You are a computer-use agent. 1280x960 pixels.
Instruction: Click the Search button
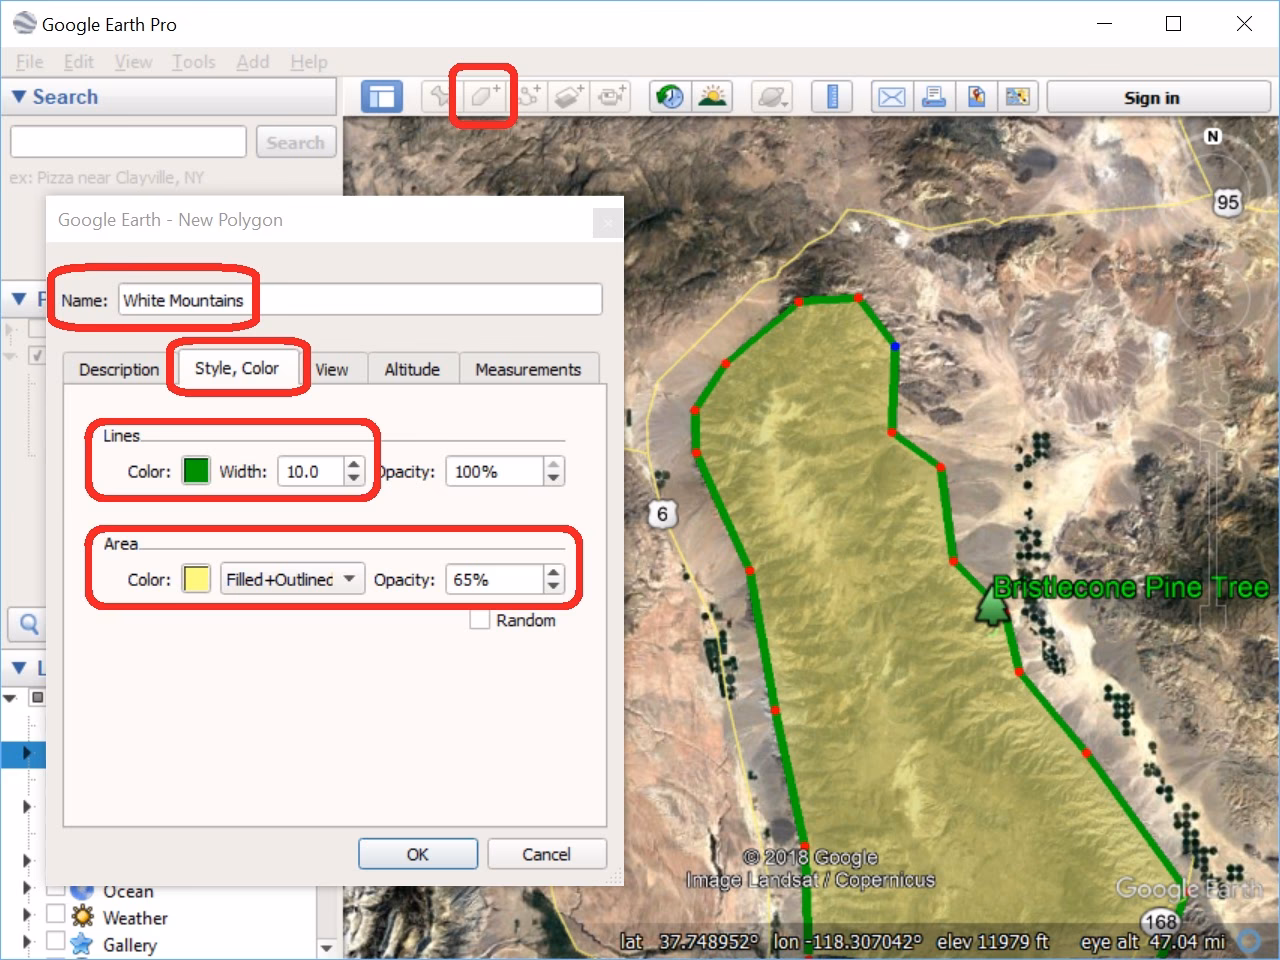[295, 142]
